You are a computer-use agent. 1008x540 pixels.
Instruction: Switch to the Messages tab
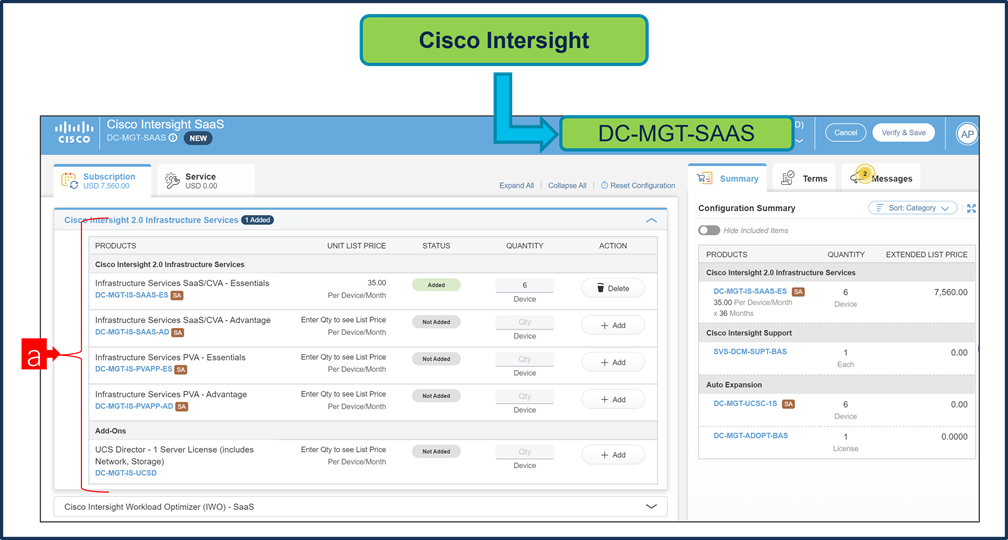click(x=881, y=179)
